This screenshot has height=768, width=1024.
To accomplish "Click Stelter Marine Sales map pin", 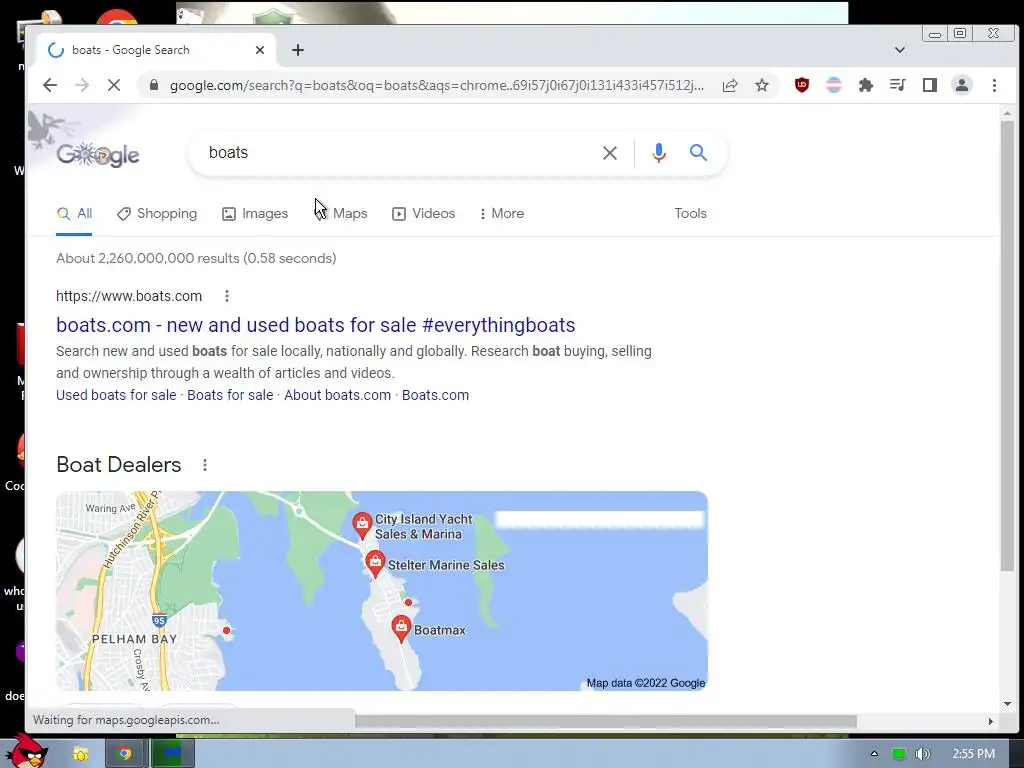I will tap(375, 564).
